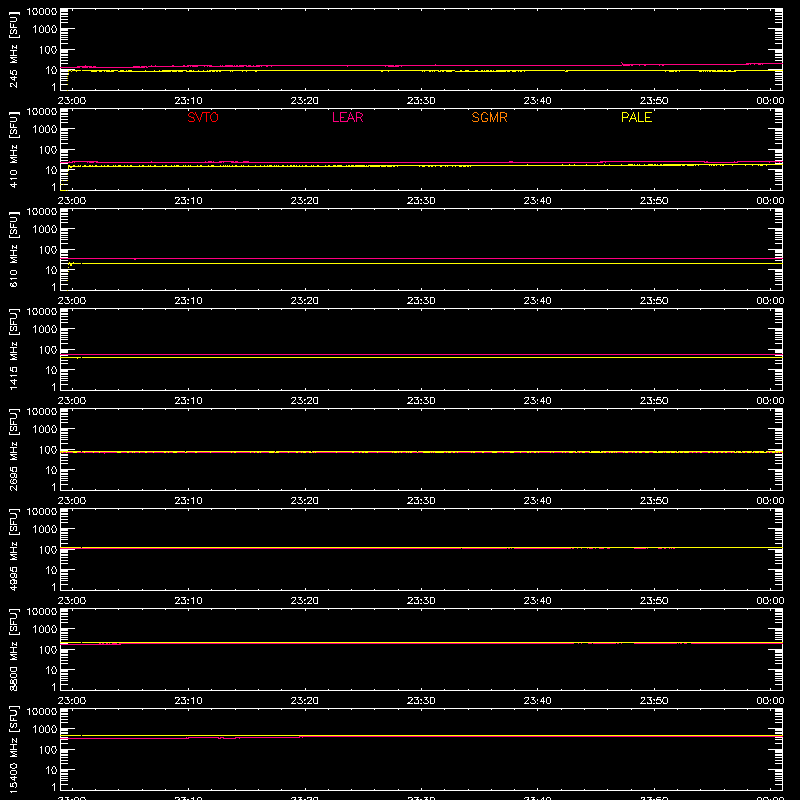Click 23:10 time label under 610 MHz plot

point(188,301)
